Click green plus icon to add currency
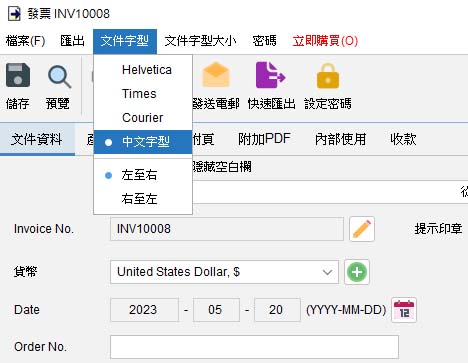Viewport: 468px width, 363px height. (357, 272)
